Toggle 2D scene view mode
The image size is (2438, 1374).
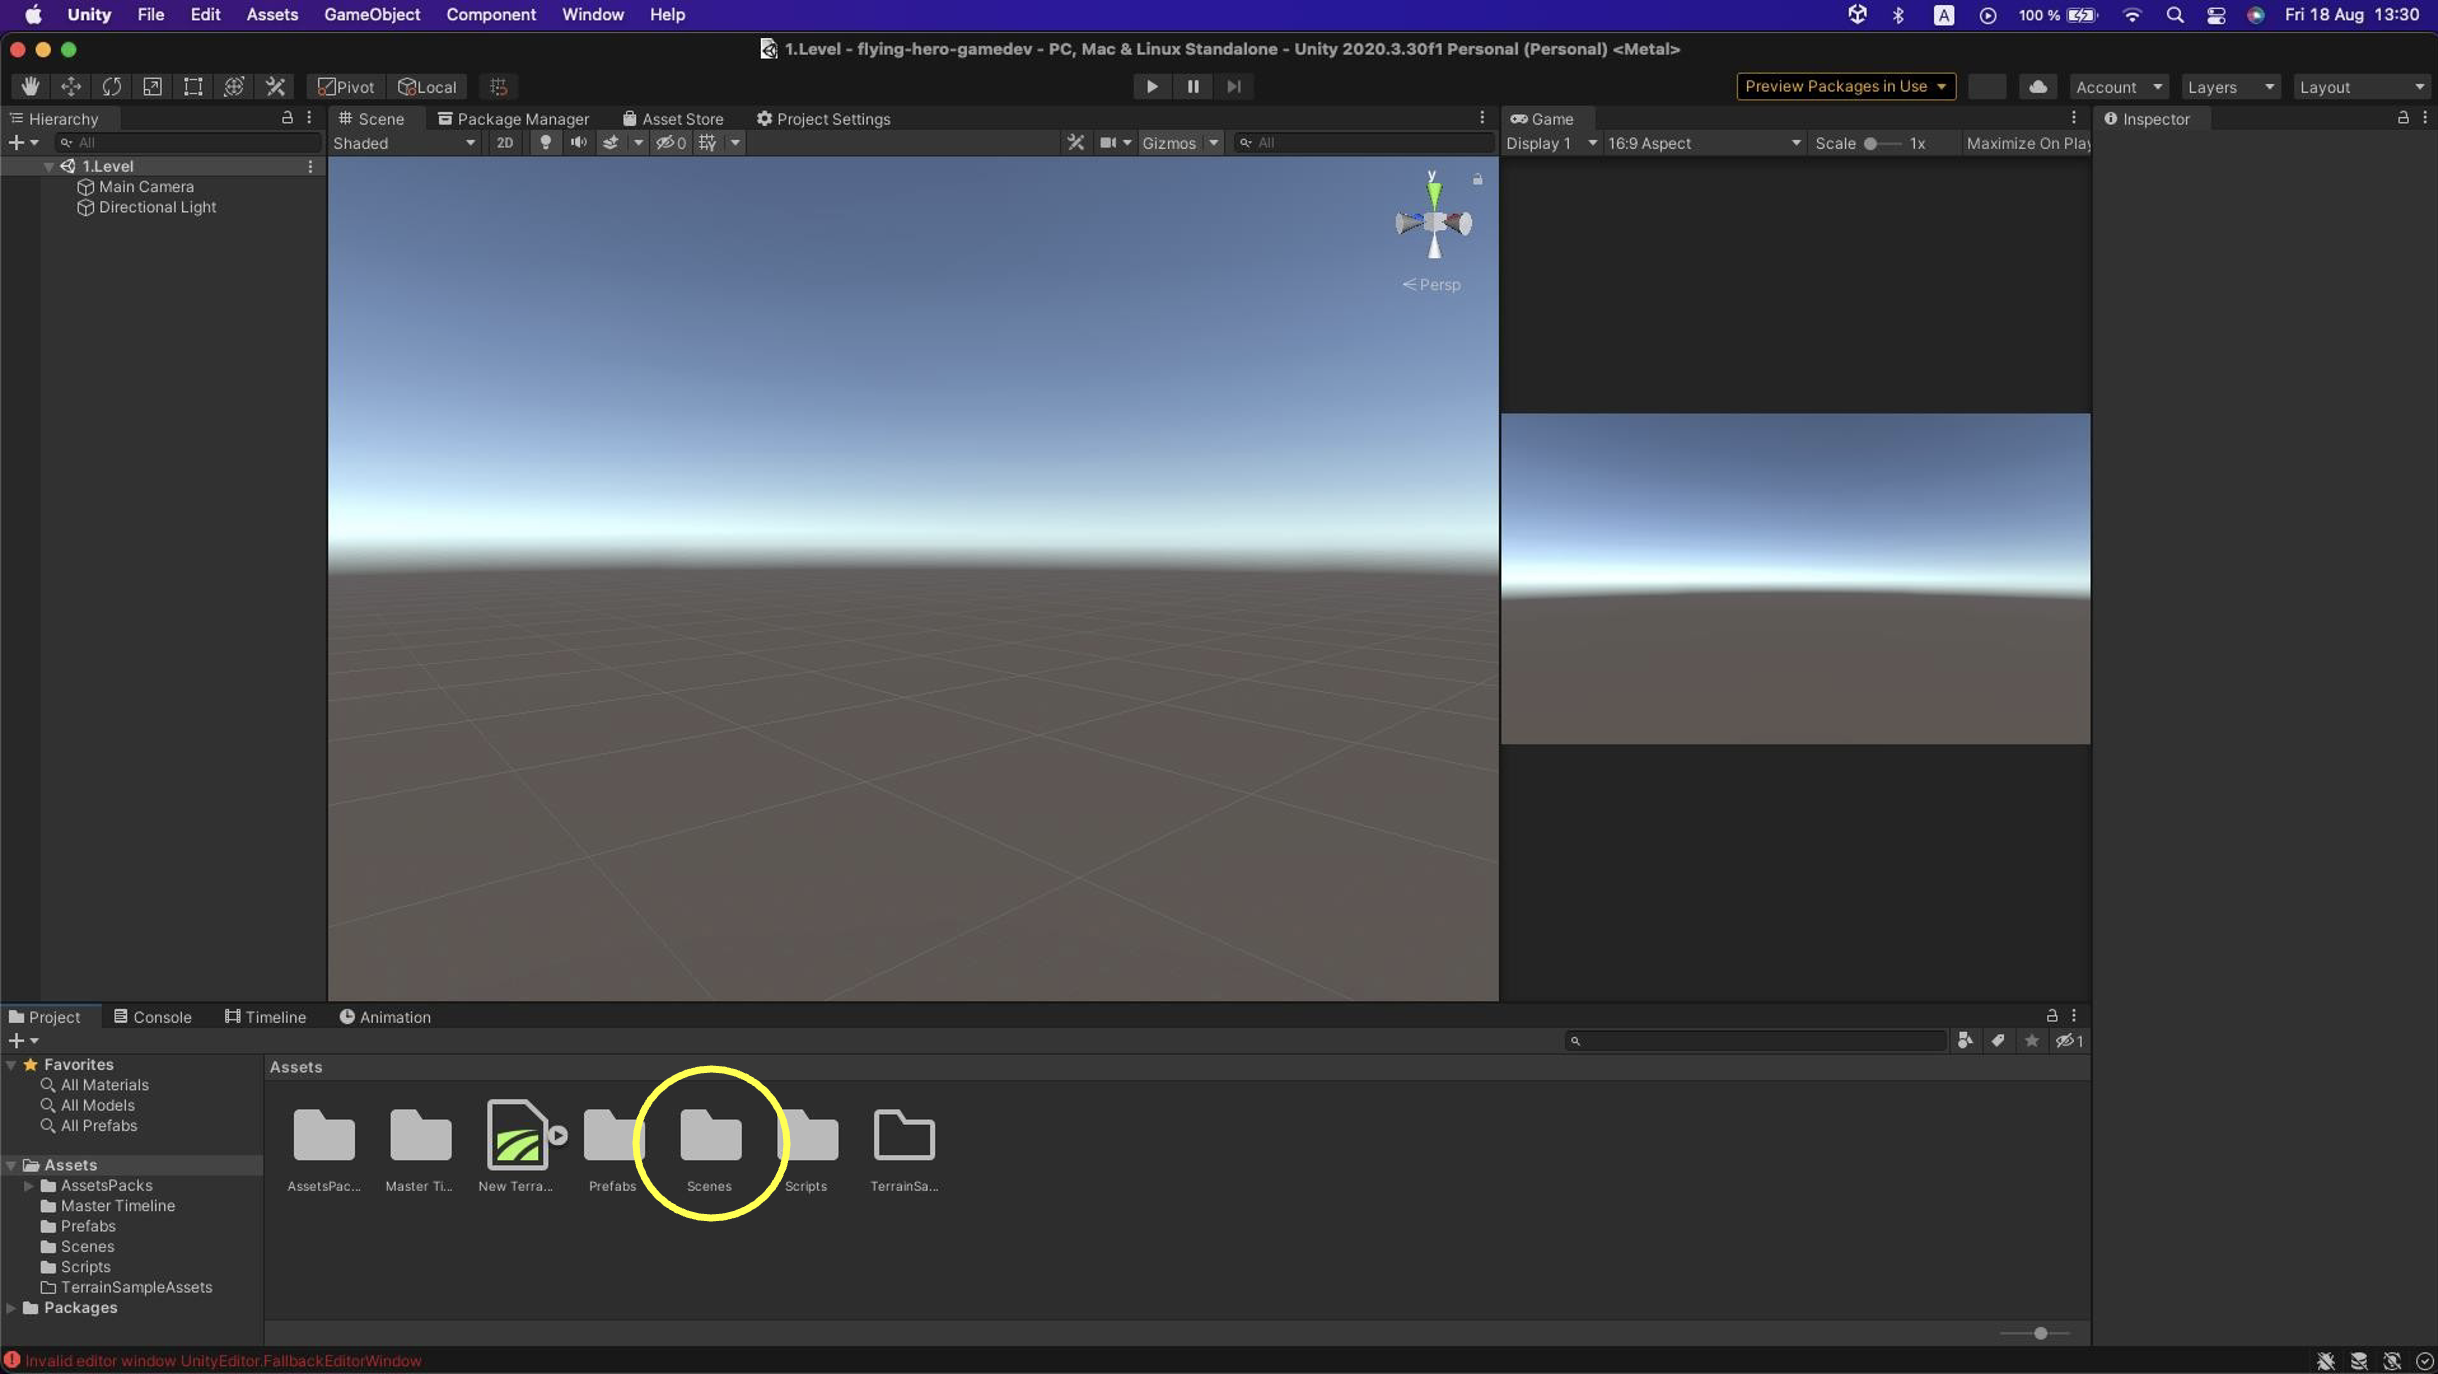click(505, 142)
